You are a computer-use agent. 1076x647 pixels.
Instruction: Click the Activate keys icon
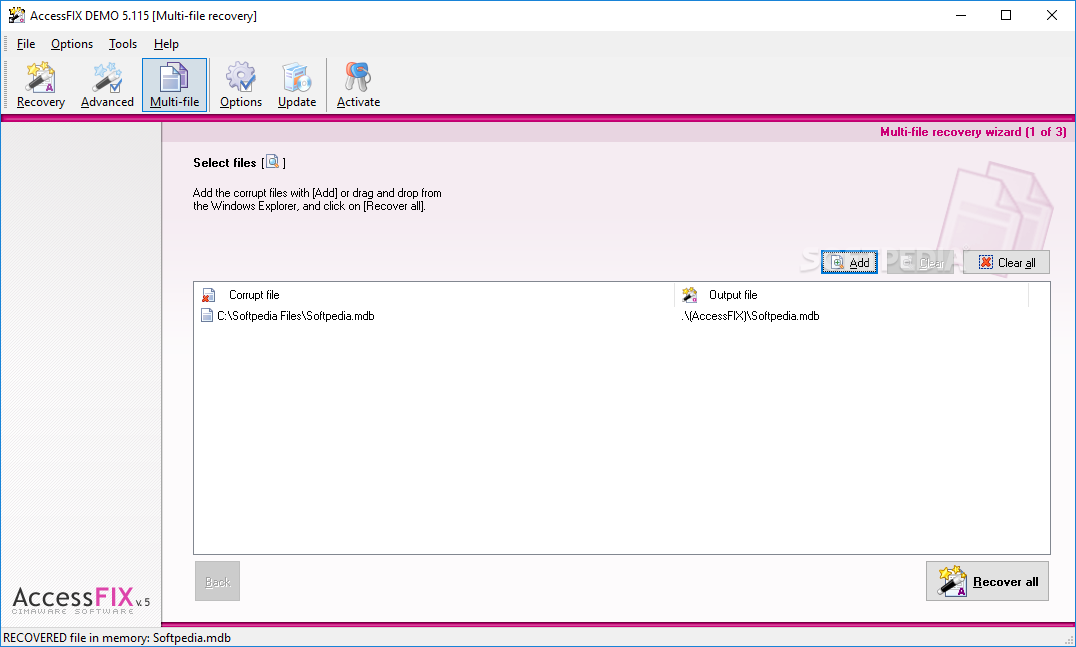point(358,85)
